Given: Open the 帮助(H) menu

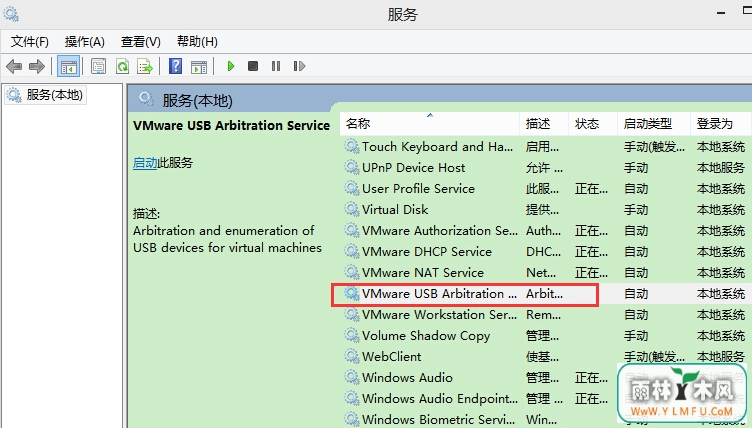Looking at the screenshot, I should (x=197, y=42).
